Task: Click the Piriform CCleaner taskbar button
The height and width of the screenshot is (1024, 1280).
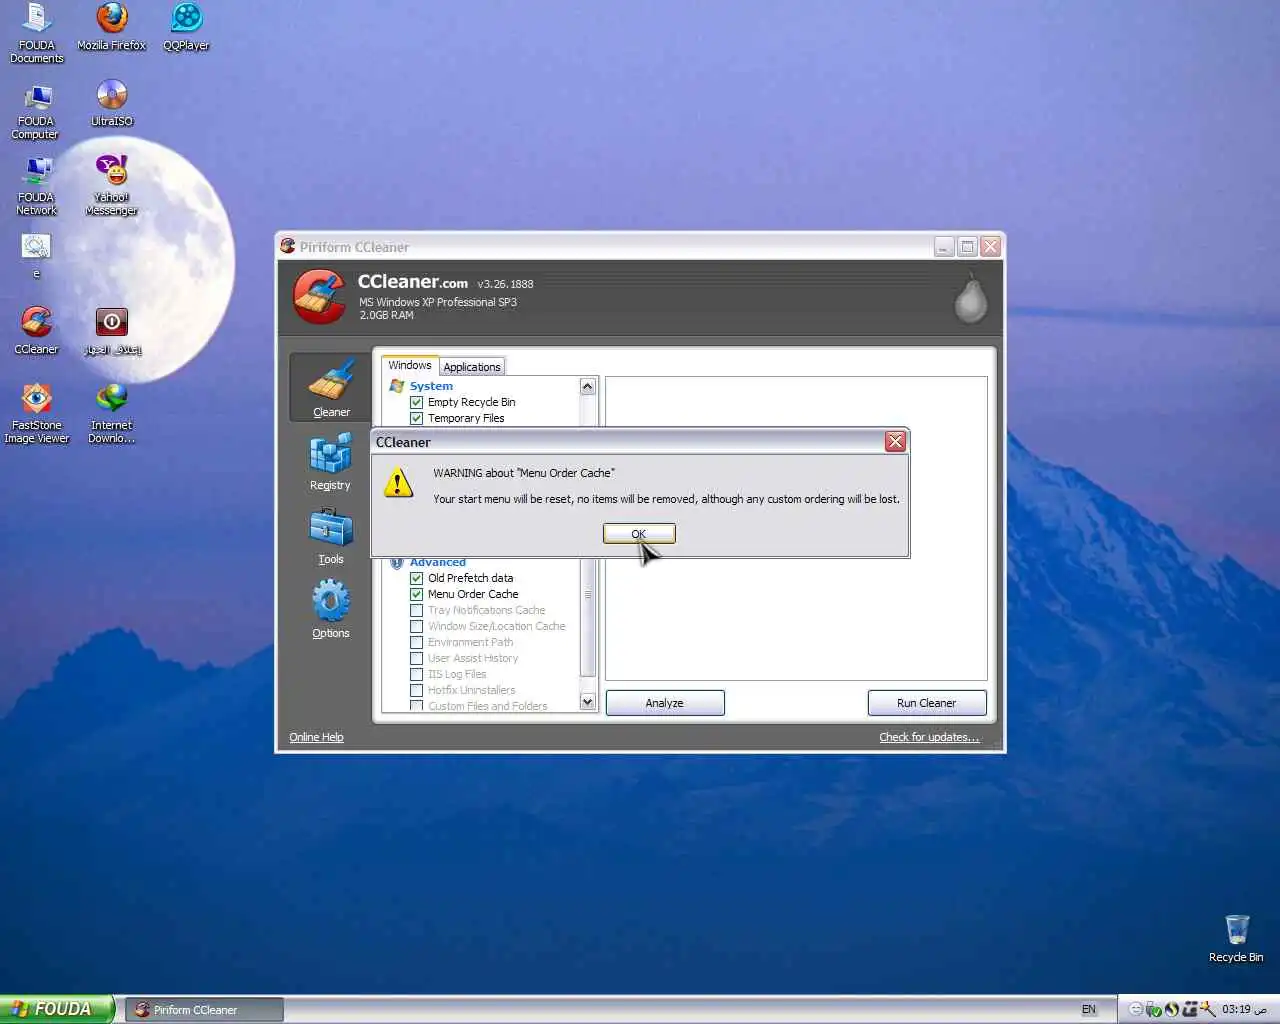Action: click(x=205, y=1010)
